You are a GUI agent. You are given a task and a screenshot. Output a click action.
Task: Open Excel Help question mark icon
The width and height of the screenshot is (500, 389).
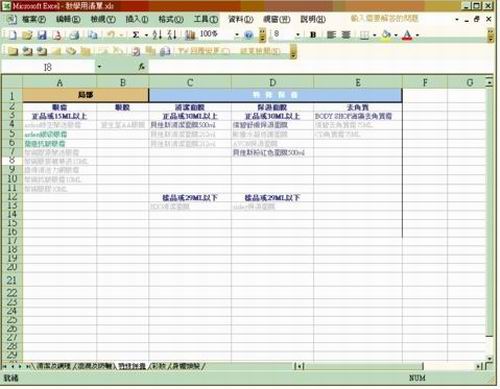coord(249,35)
